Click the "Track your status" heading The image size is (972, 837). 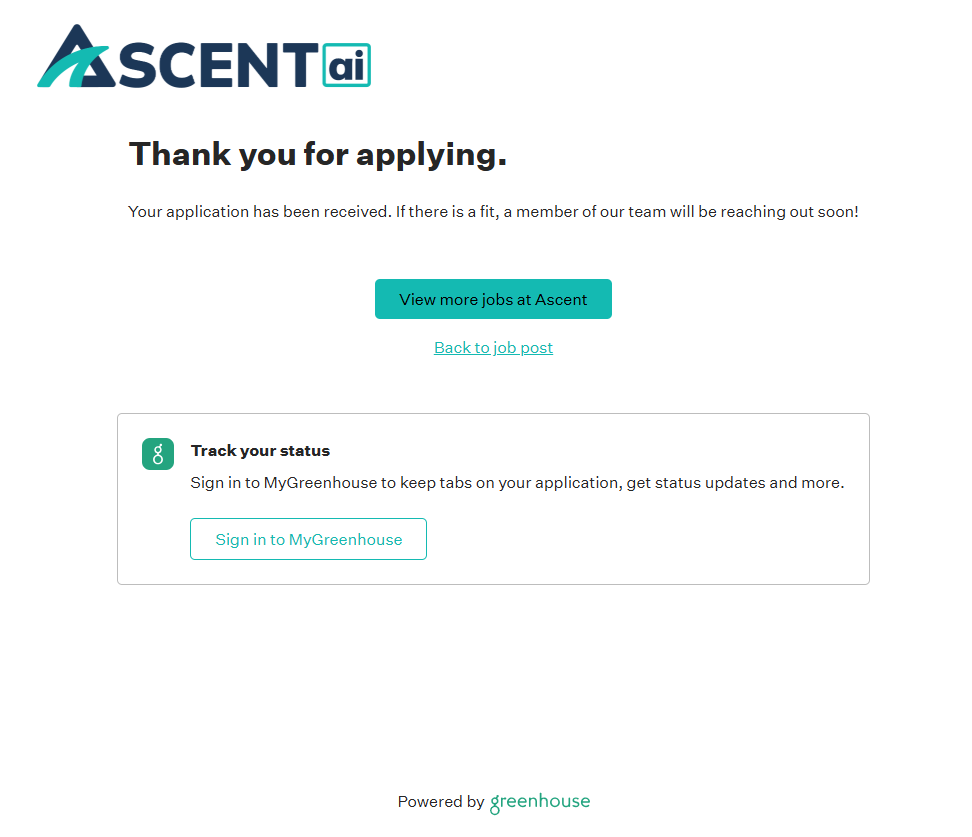pos(260,450)
